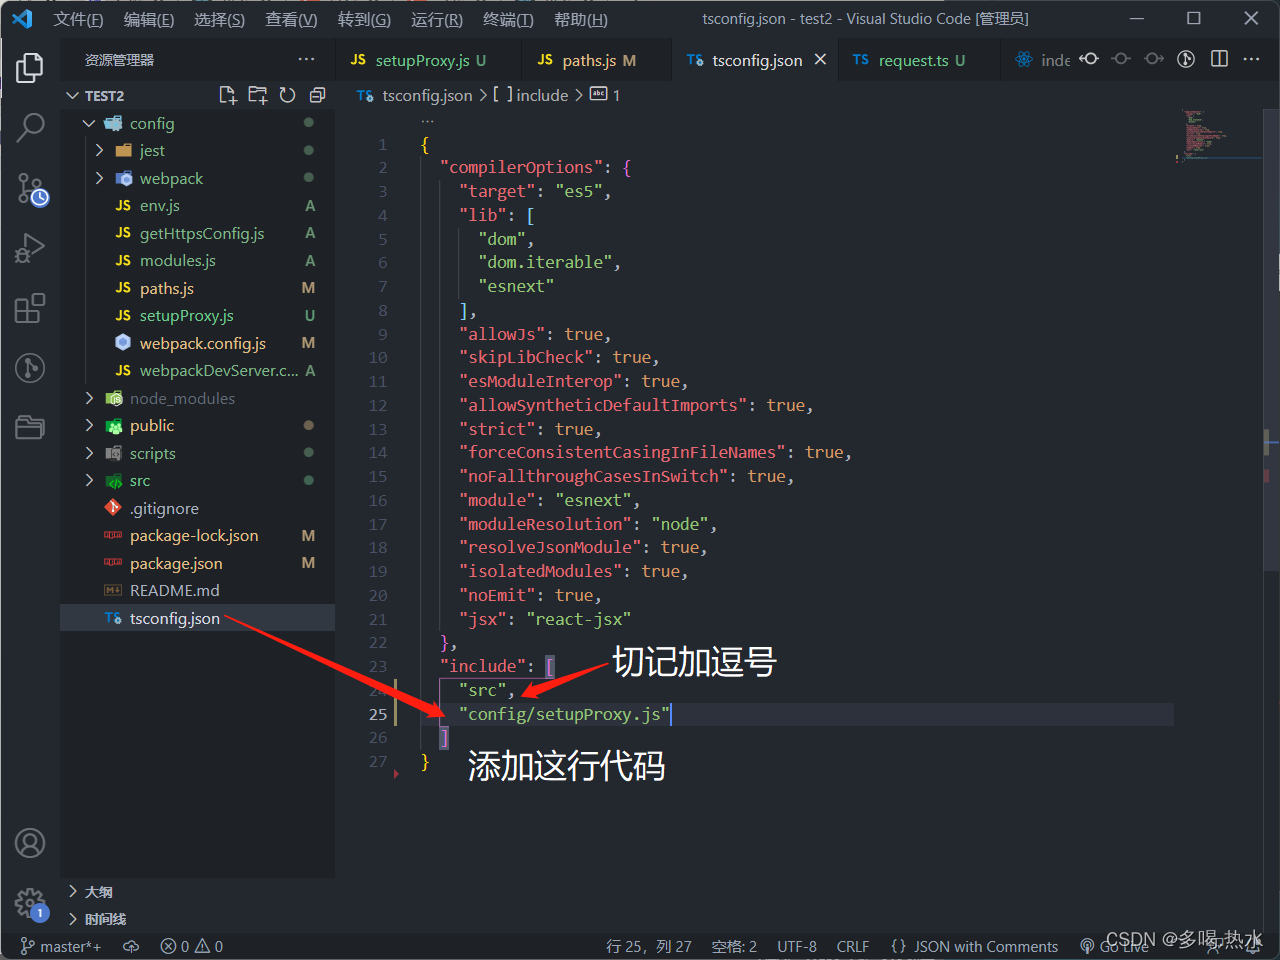
Task: Open Run and Debug view
Action: [x=30, y=248]
